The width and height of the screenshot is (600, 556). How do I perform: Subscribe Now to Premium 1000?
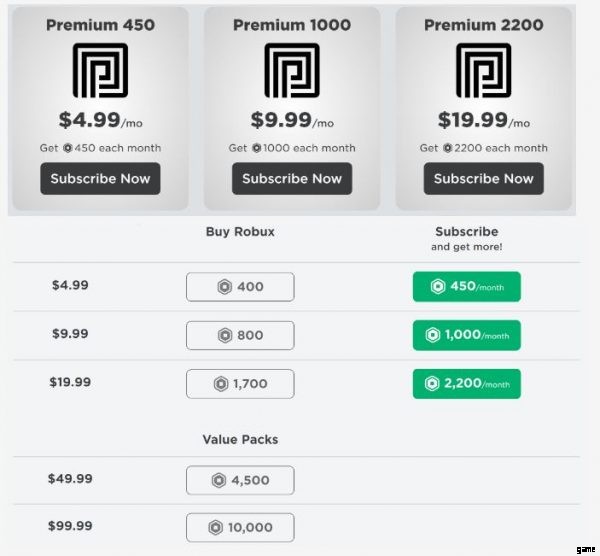click(292, 179)
